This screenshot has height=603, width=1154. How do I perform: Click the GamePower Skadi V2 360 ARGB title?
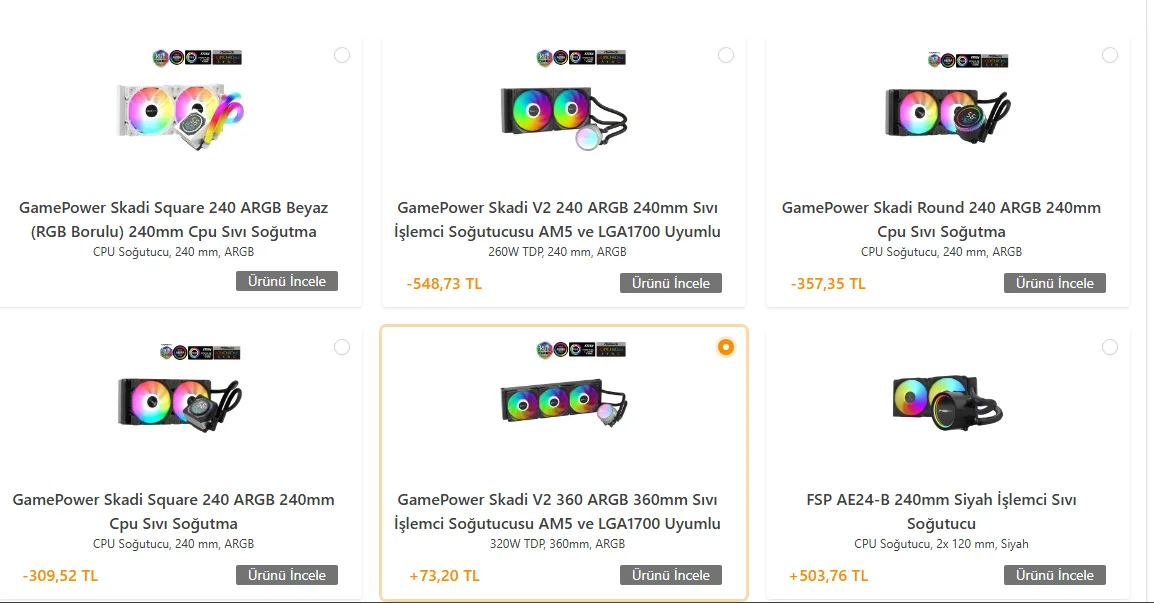pyautogui.click(x=558, y=511)
